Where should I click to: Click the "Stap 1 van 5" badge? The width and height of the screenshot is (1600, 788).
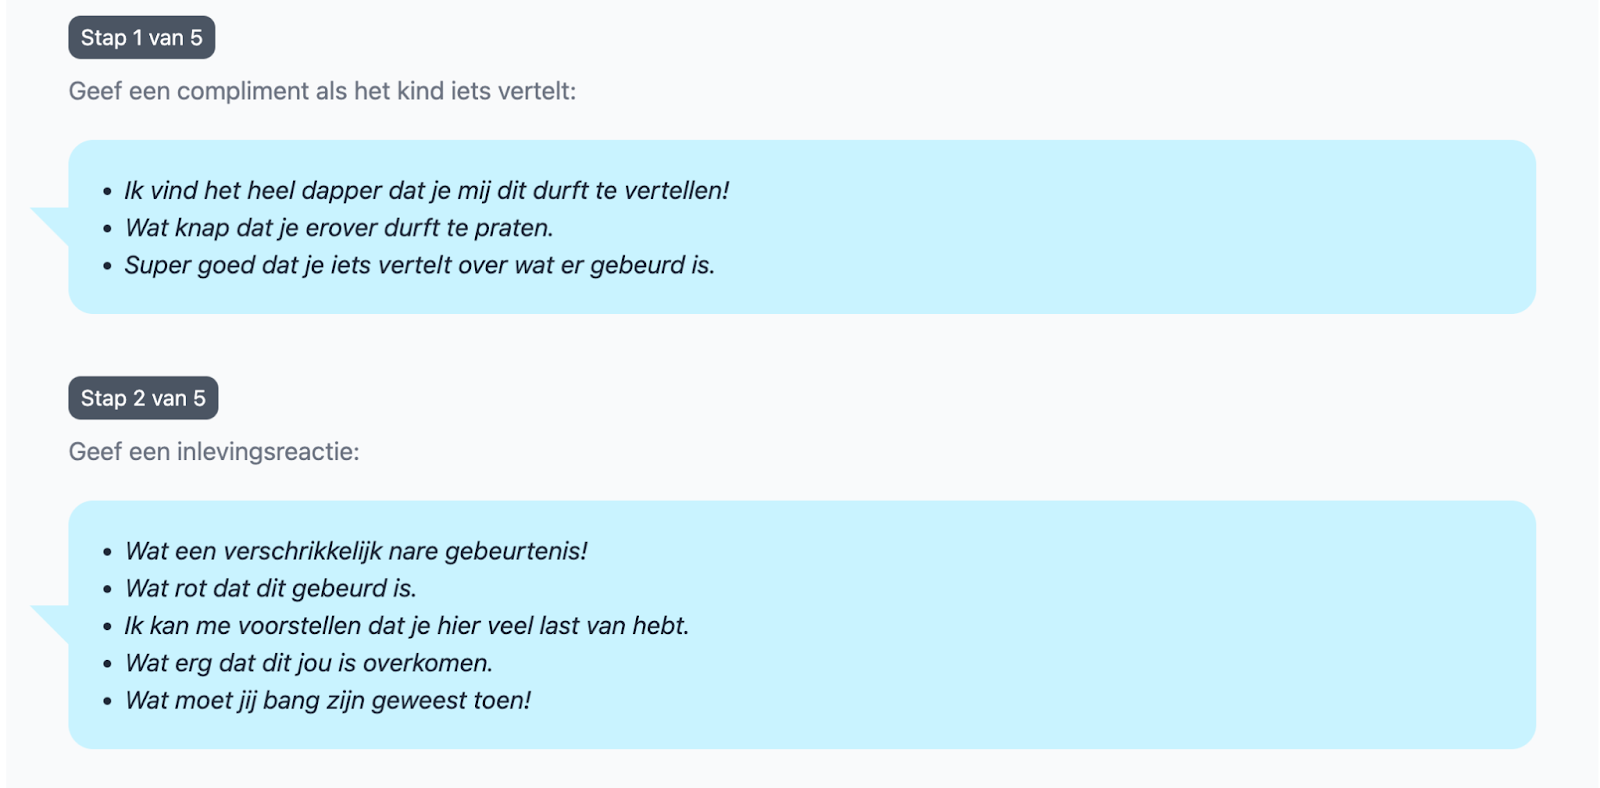[141, 38]
